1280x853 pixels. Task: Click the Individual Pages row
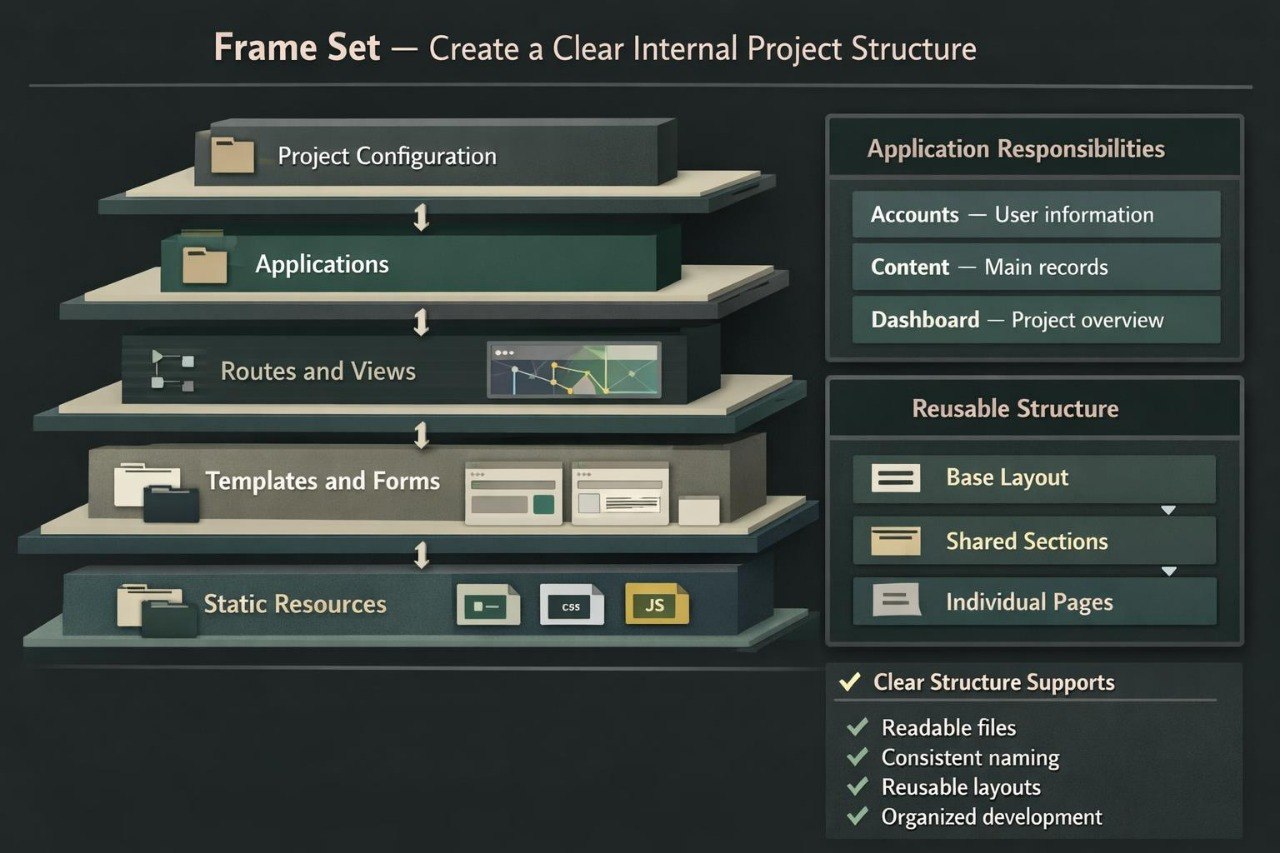coord(1034,602)
